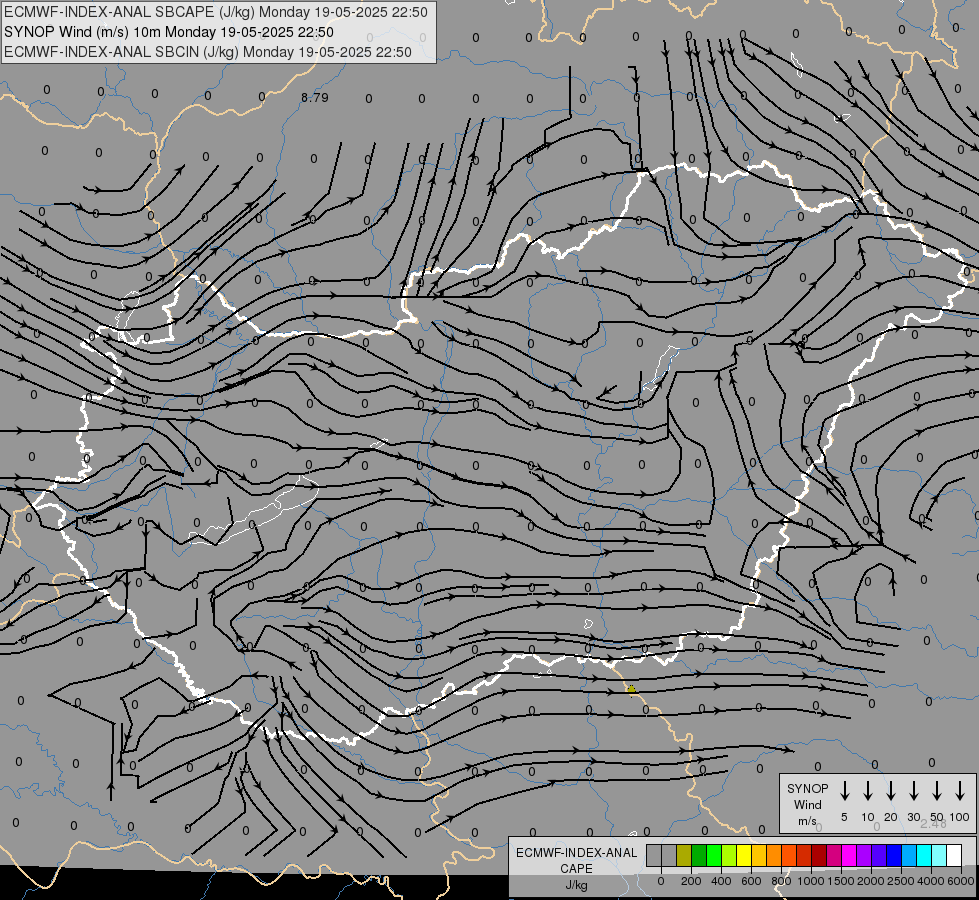Click the 20 m/s wind arrow in SYNOP legend
This screenshot has width=979, height=900.
(x=891, y=791)
